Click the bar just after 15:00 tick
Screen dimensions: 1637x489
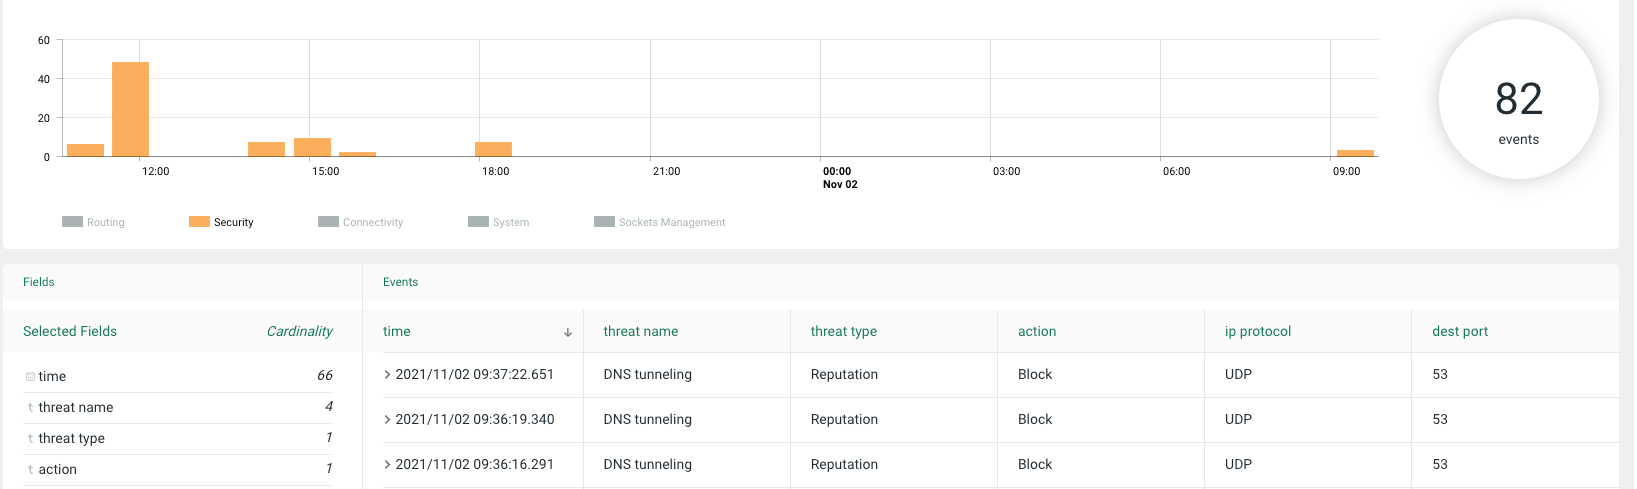point(357,154)
